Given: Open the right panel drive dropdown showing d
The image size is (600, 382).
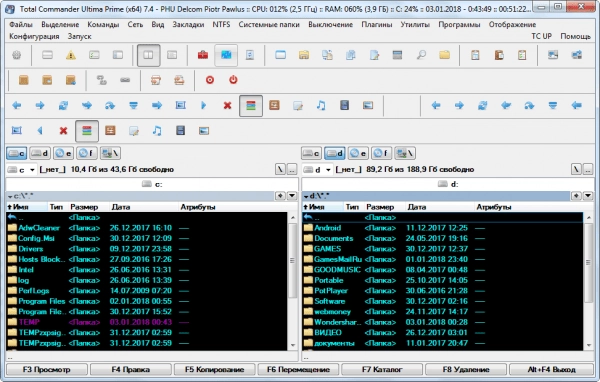Looking at the screenshot, I should point(317,170).
